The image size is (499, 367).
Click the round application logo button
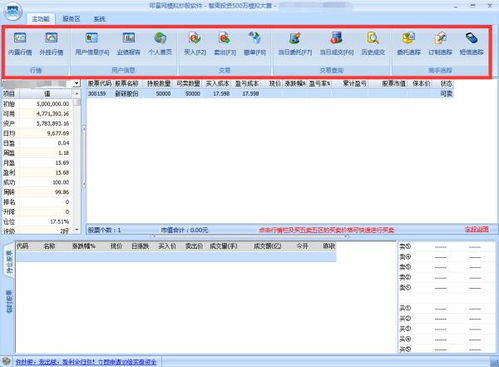point(13,11)
